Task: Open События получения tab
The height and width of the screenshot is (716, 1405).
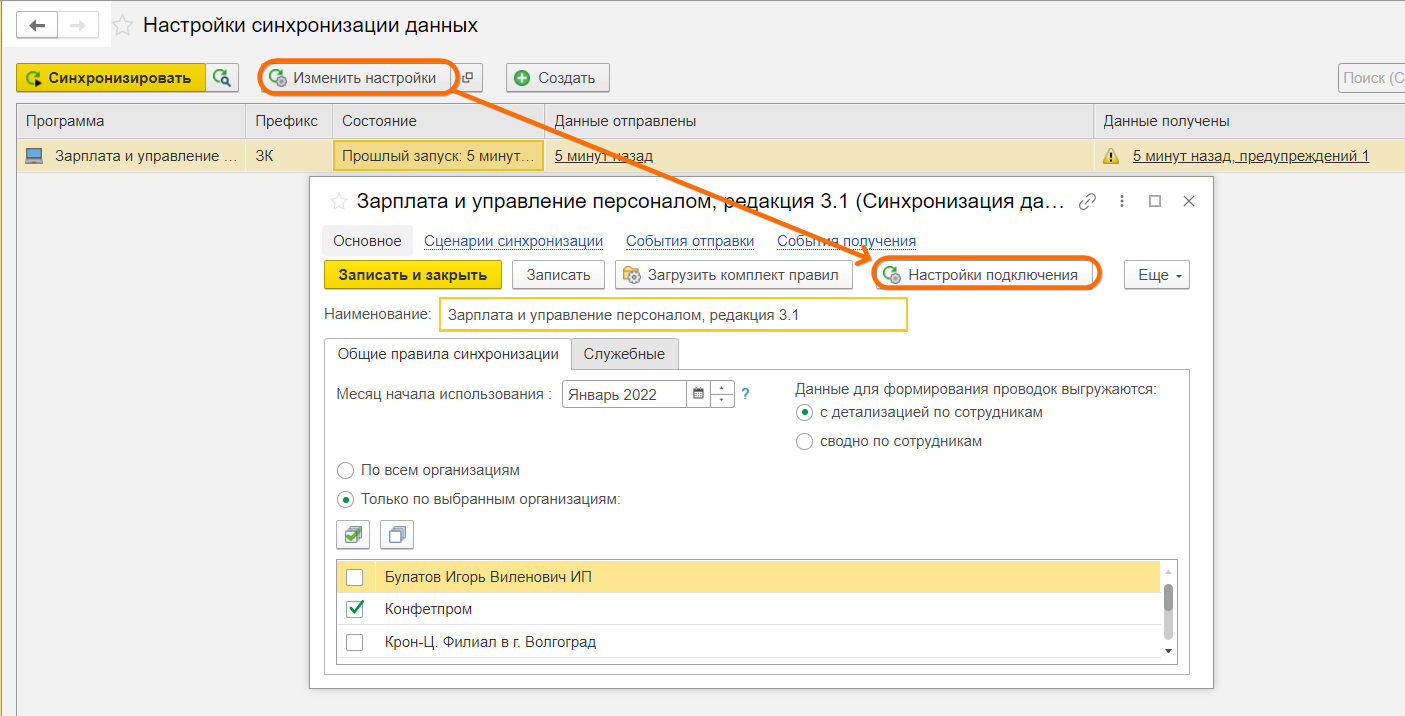Action: pos(846,241)
